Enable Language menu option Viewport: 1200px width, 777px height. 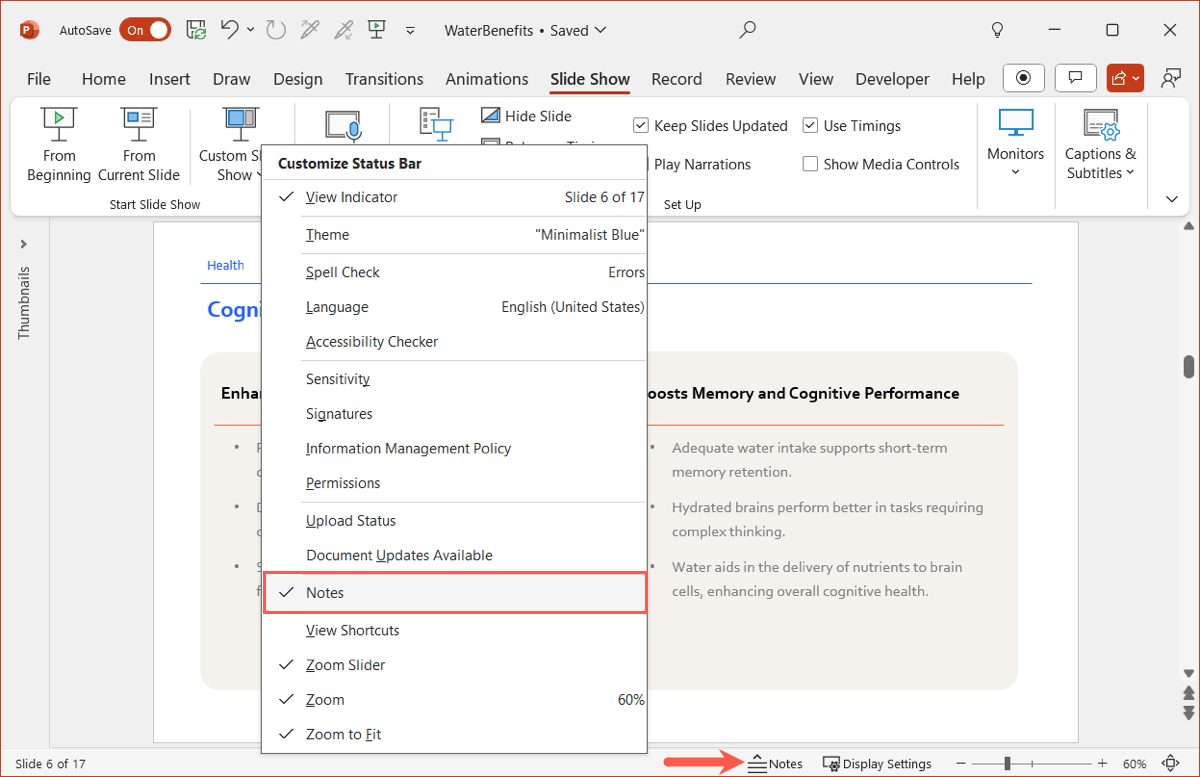(x=455, y=307)
